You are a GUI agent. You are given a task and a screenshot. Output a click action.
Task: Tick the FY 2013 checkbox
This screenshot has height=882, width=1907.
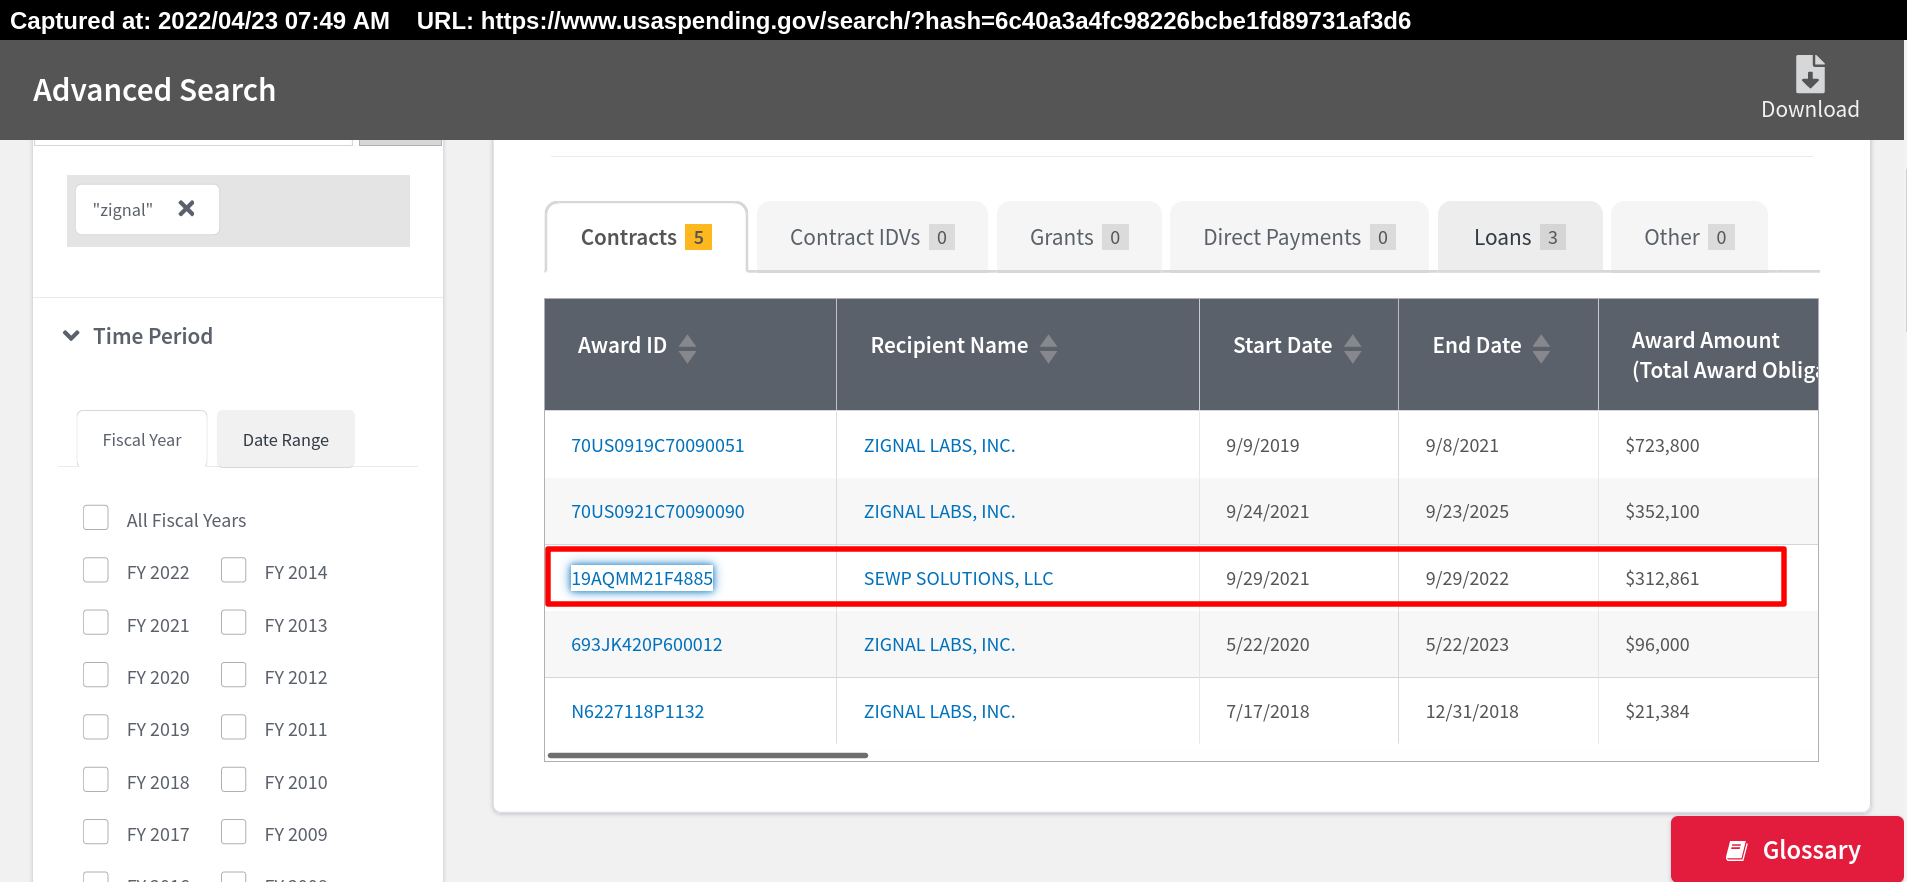[x=234, y=623]
